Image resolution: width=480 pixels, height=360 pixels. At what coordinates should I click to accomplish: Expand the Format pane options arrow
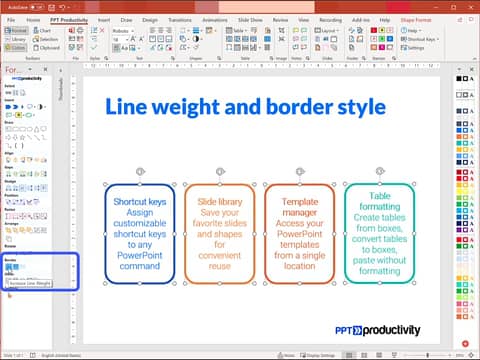point(30,69)
